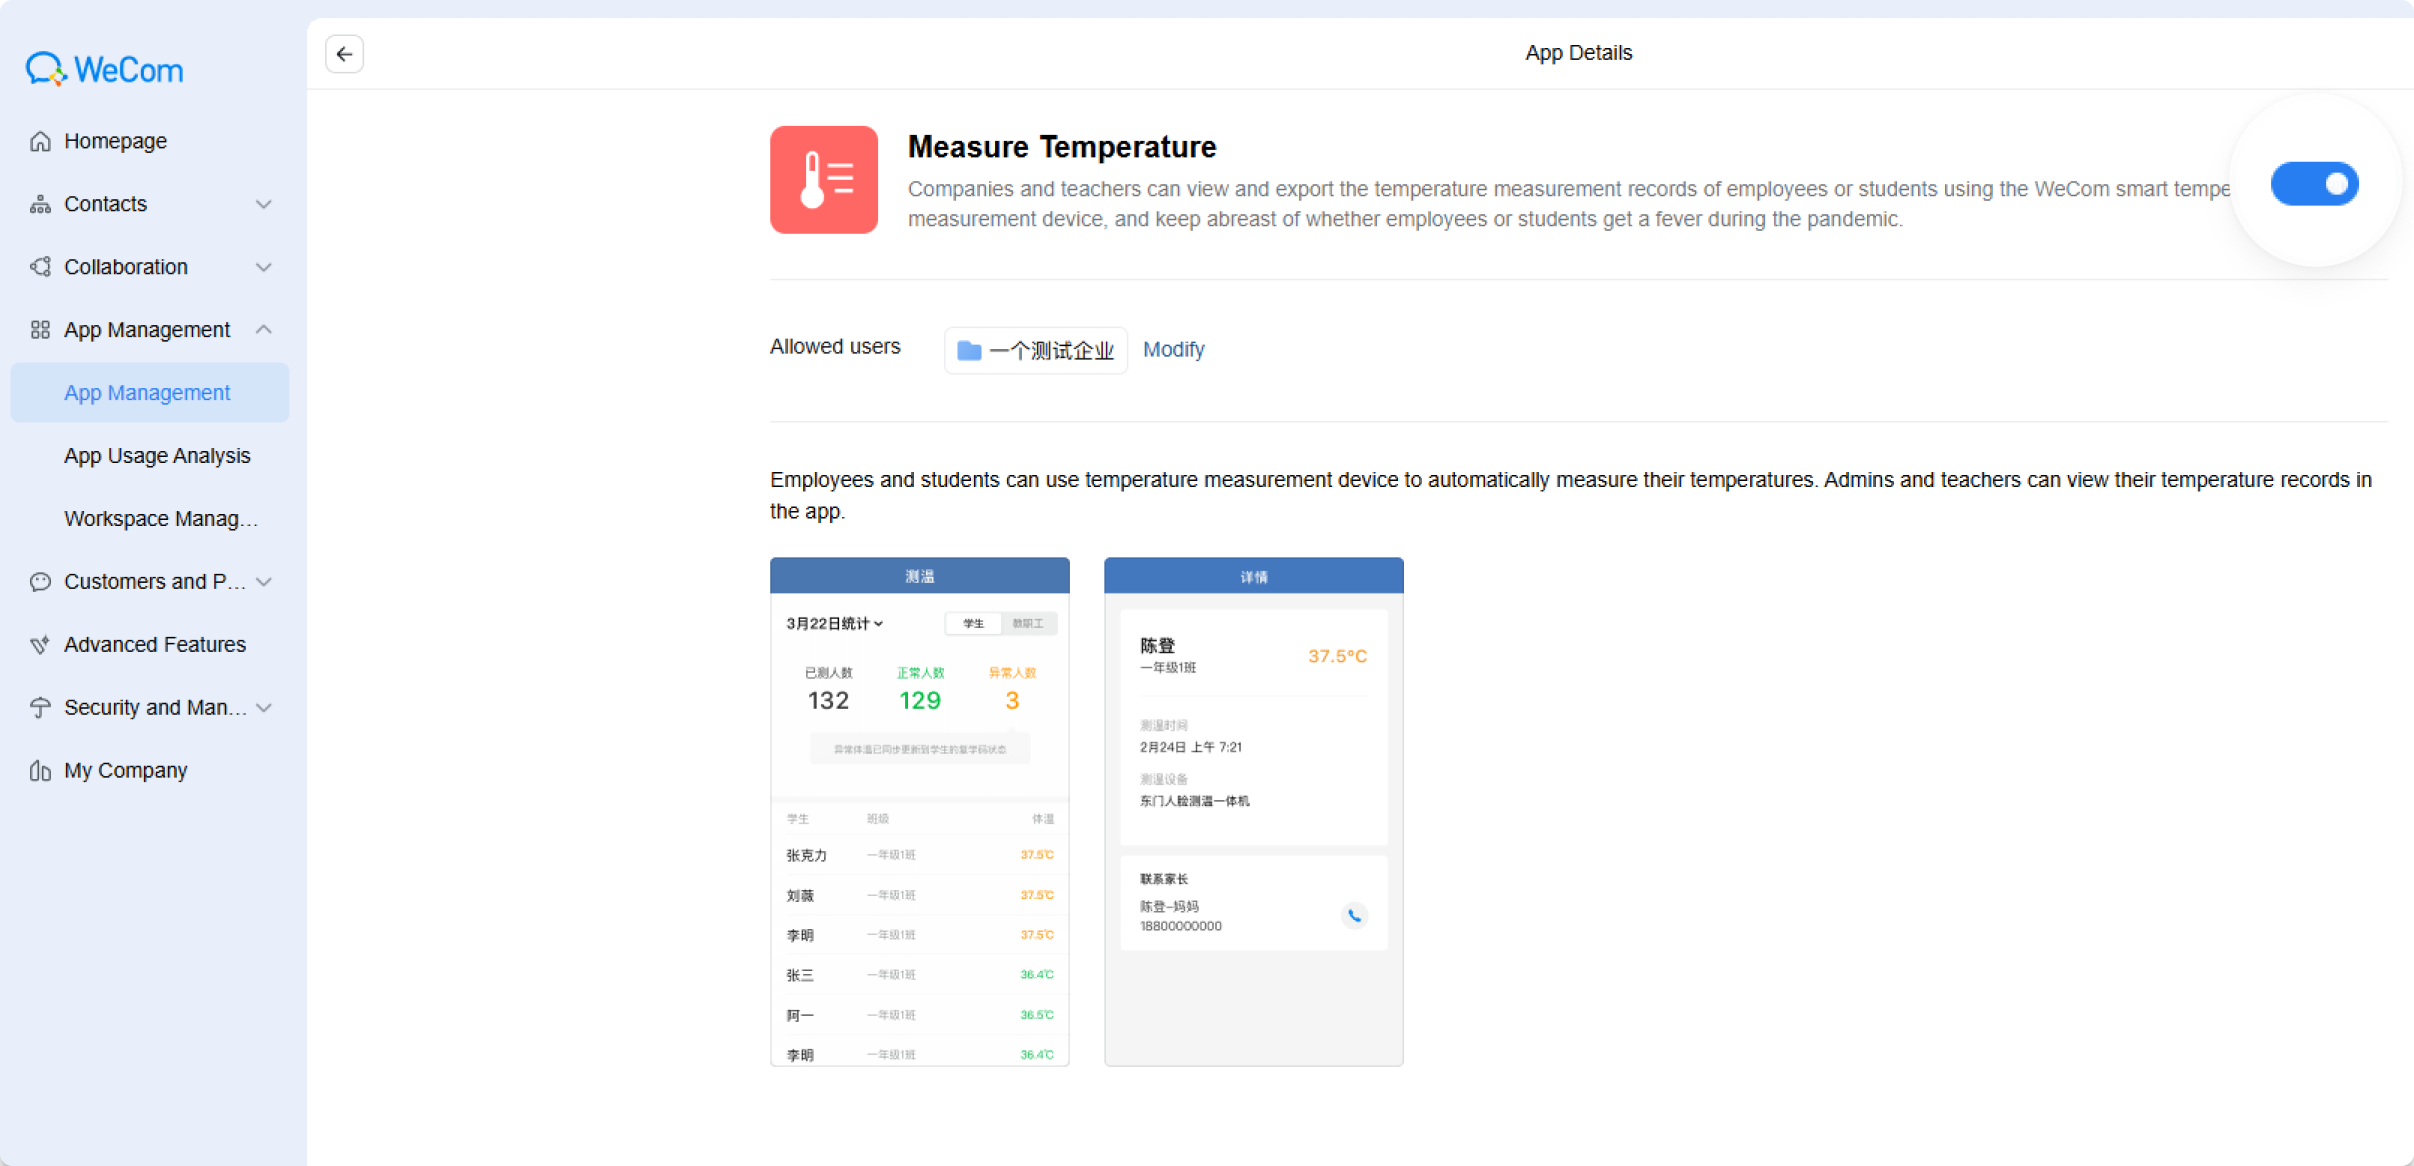The height and width of the screenshot is (1166, 2414).
Task: Click the blue folder icon in allowed users
Action: (x=969, y=350)
